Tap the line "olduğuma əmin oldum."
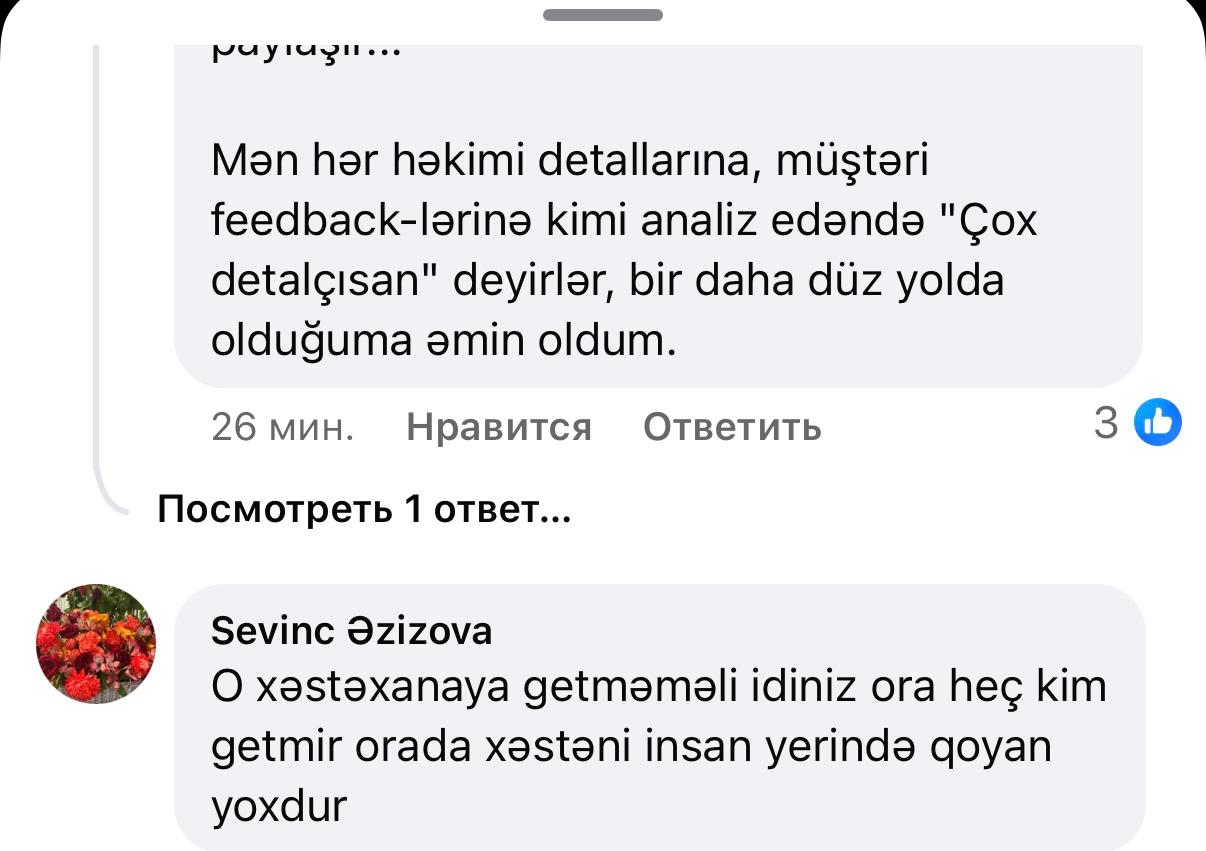1206x851 pixels. coord(444,342)
